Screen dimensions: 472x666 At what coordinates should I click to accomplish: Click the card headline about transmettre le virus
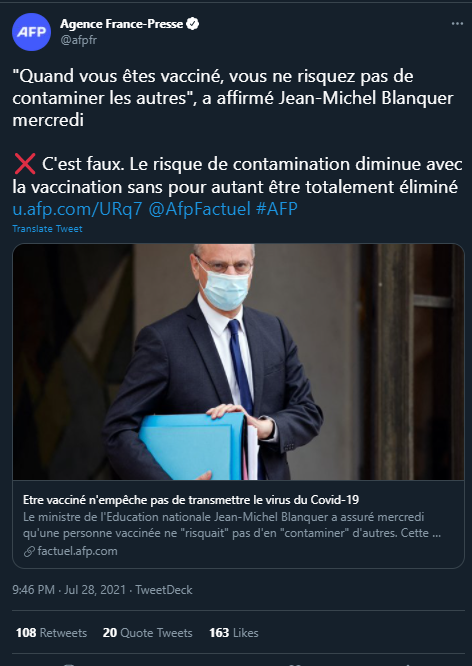point(191,500)
